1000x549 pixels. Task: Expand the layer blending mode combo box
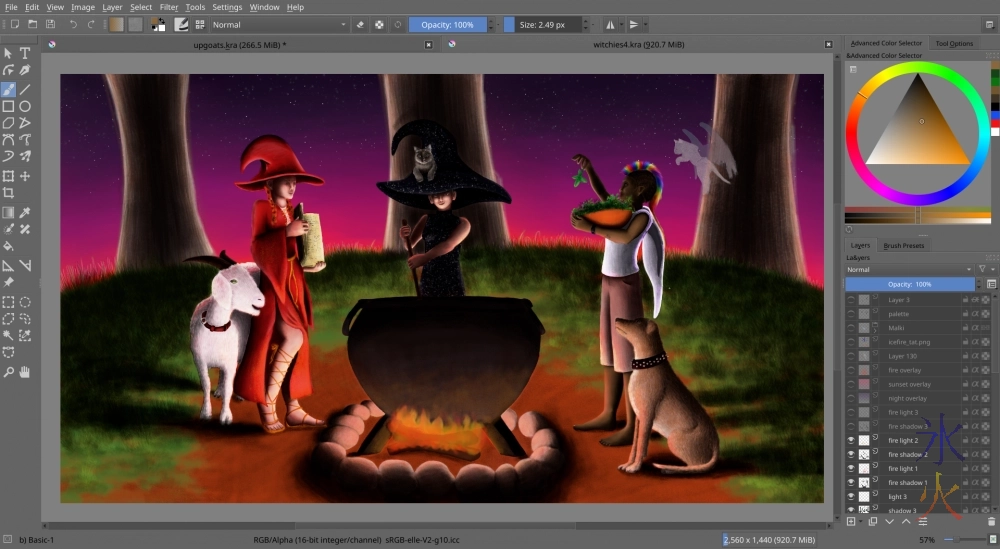pos(909,269)
